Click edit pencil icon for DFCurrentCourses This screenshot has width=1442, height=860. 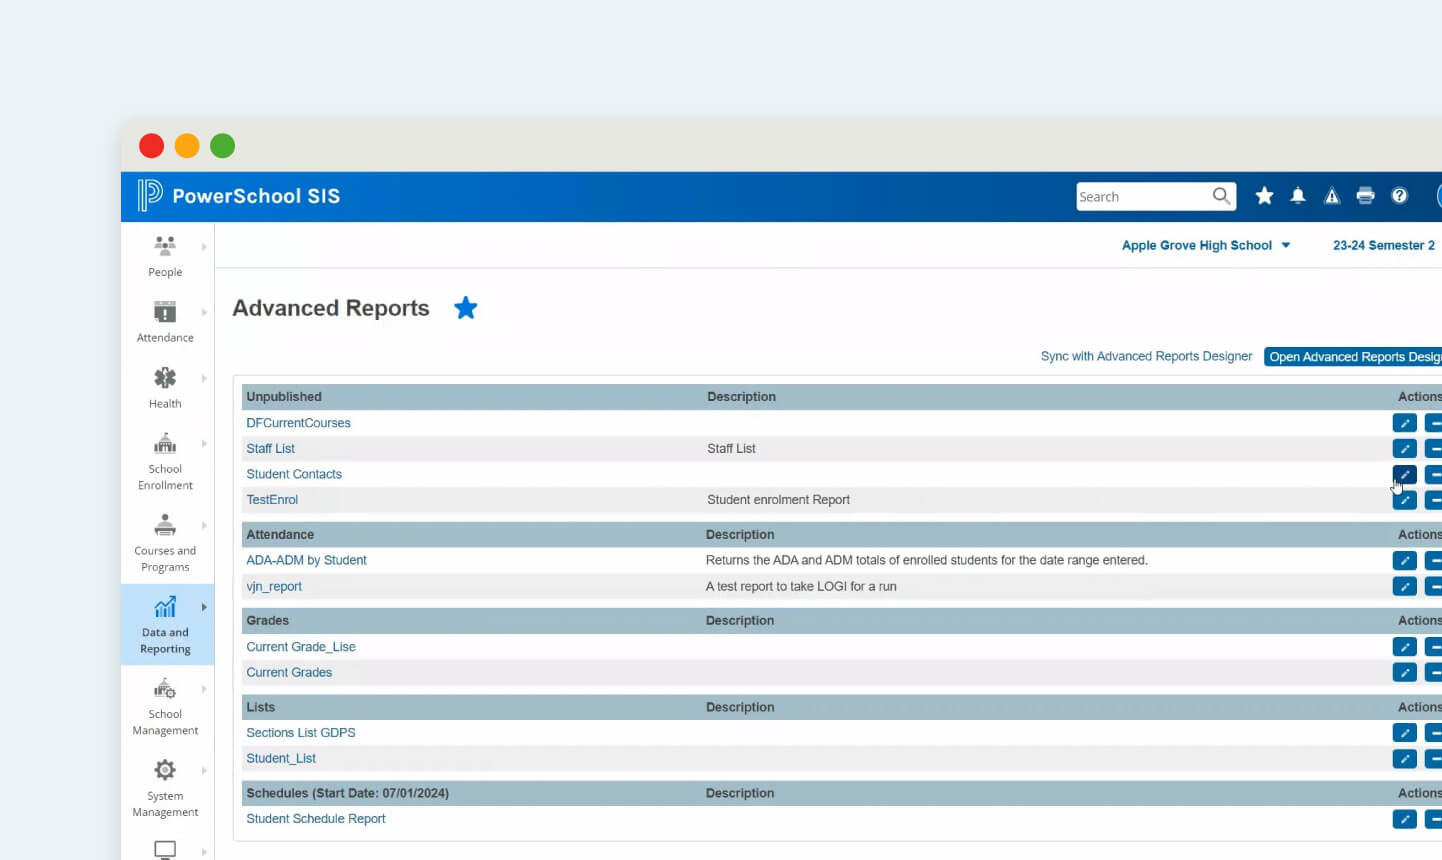[x=1404, y=423]
